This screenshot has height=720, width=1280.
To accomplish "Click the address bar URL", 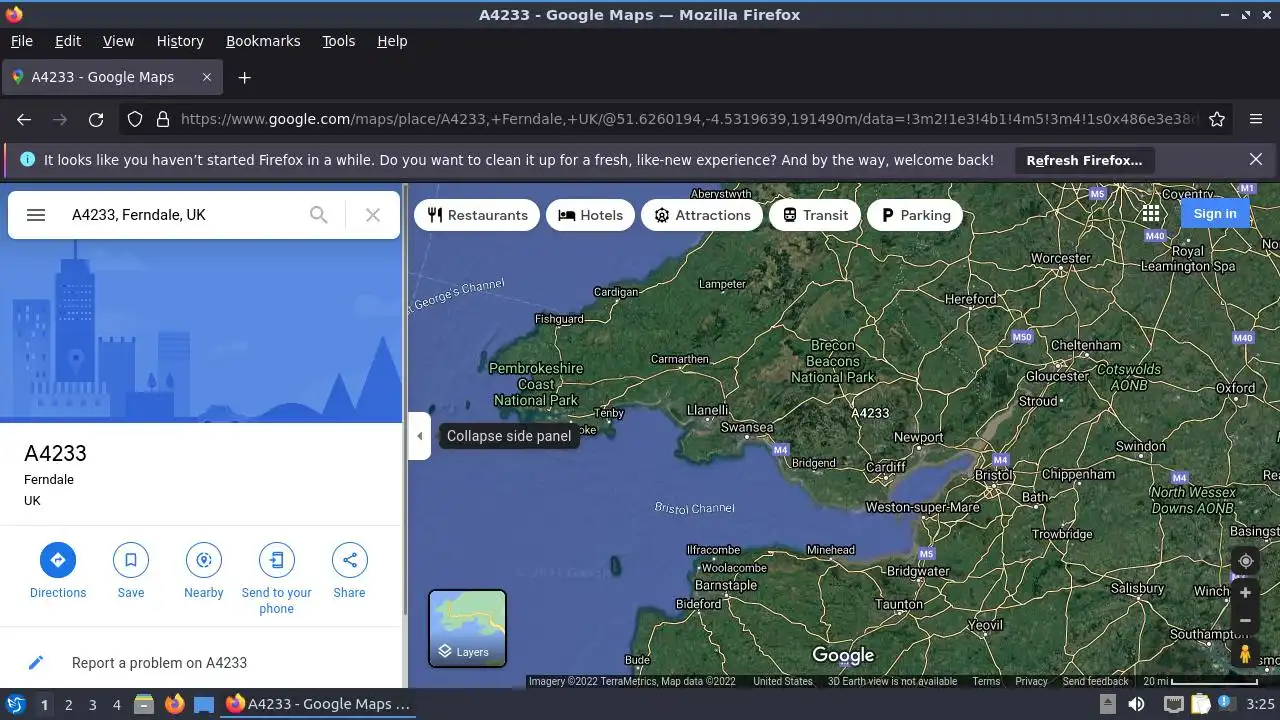I will (688, 119).
